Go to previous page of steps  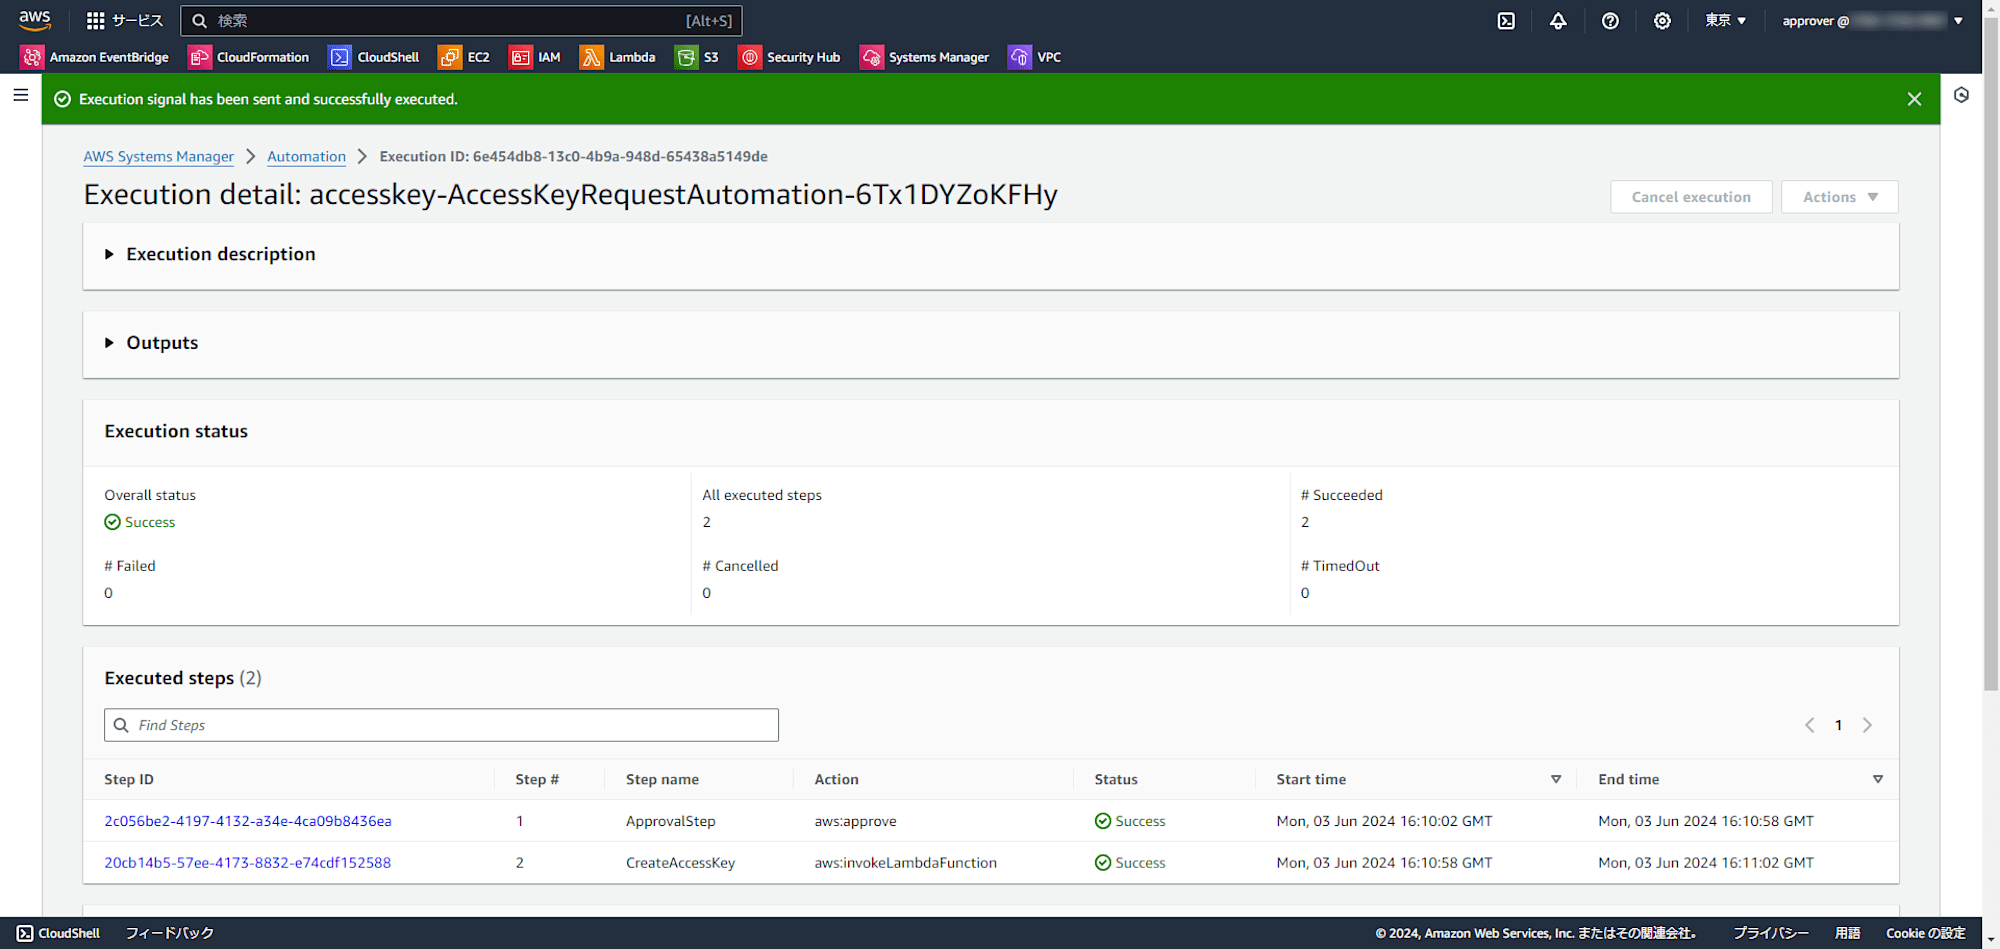[1809, 725]
